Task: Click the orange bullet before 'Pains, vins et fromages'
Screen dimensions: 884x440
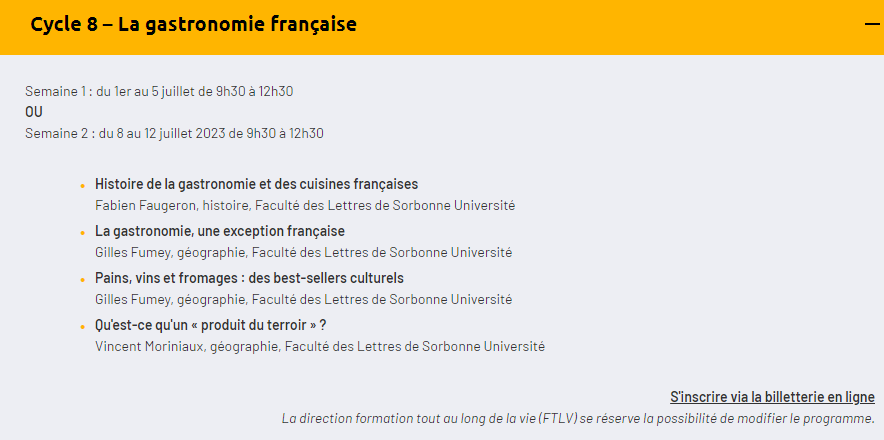Action: (83, 279)
